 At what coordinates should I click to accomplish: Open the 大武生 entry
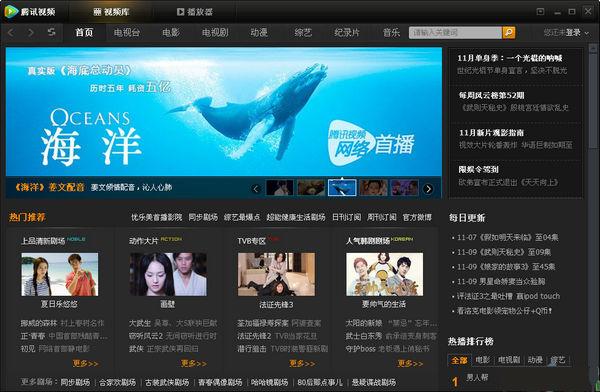point(140,323)
